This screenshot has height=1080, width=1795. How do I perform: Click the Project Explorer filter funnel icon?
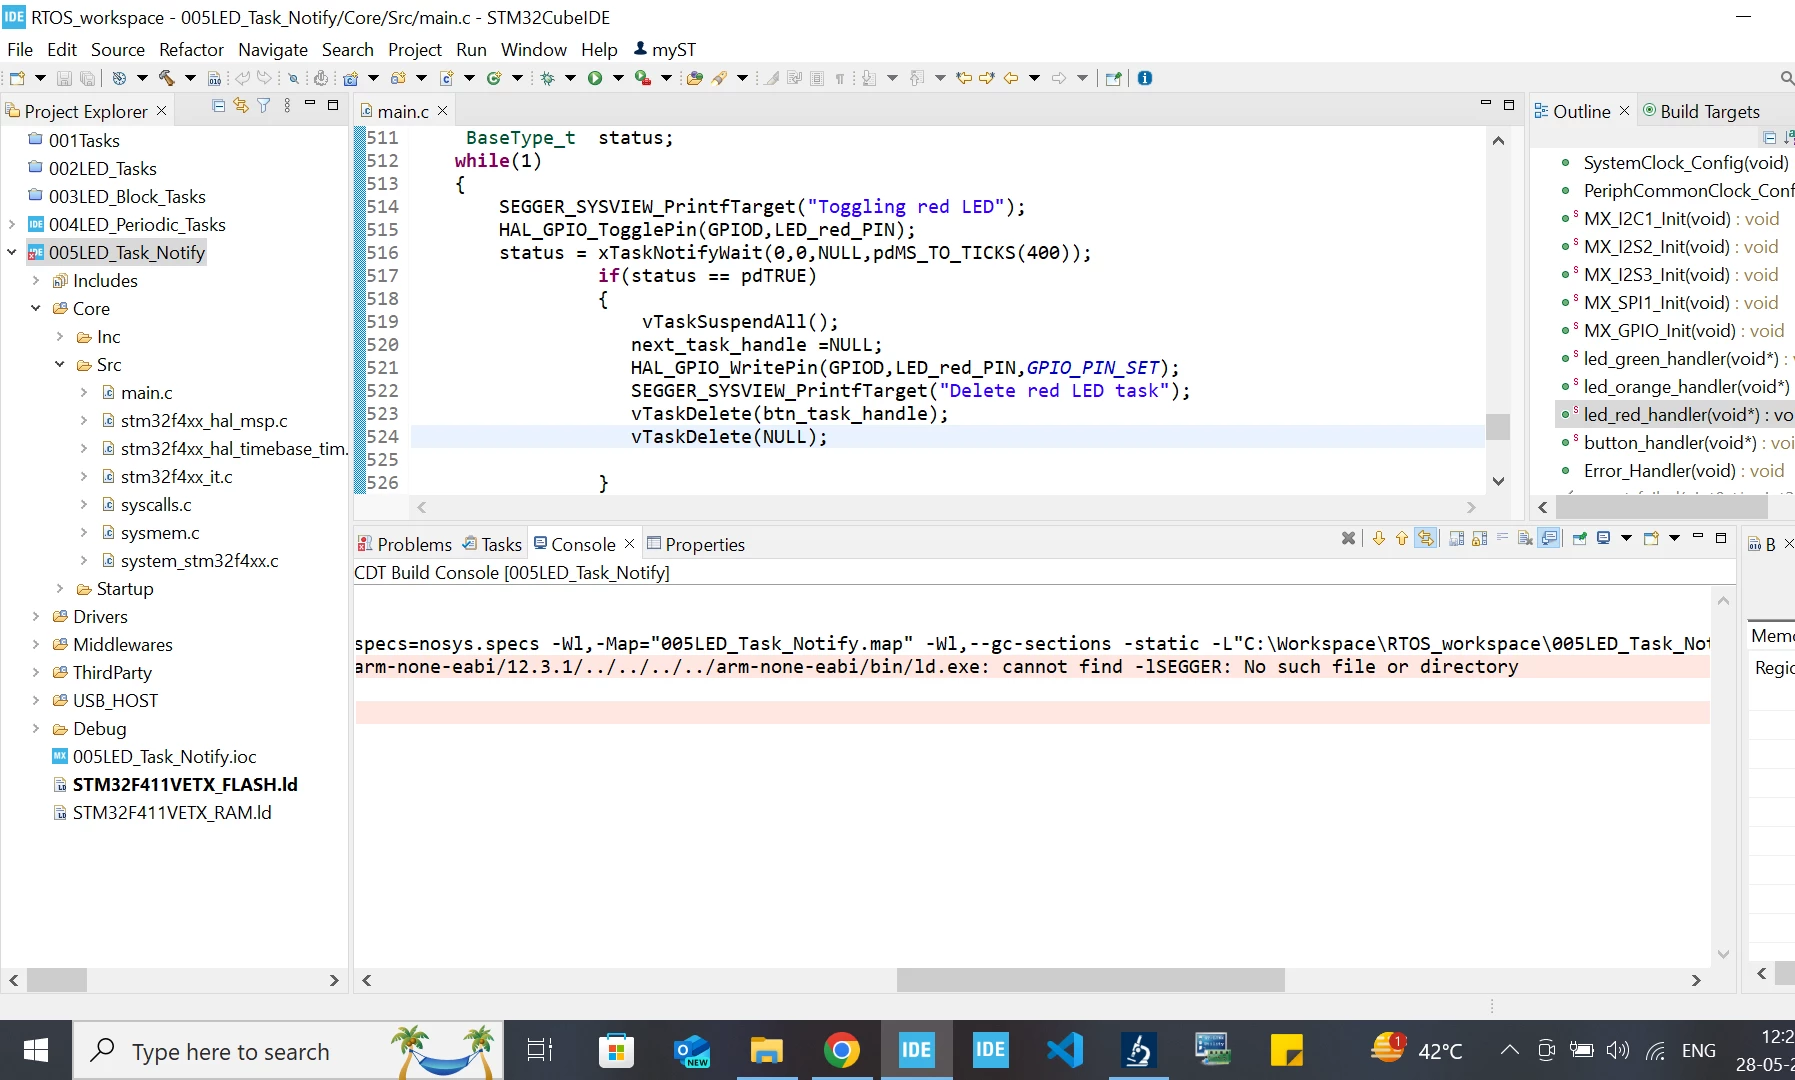click(x=263, y=106)
